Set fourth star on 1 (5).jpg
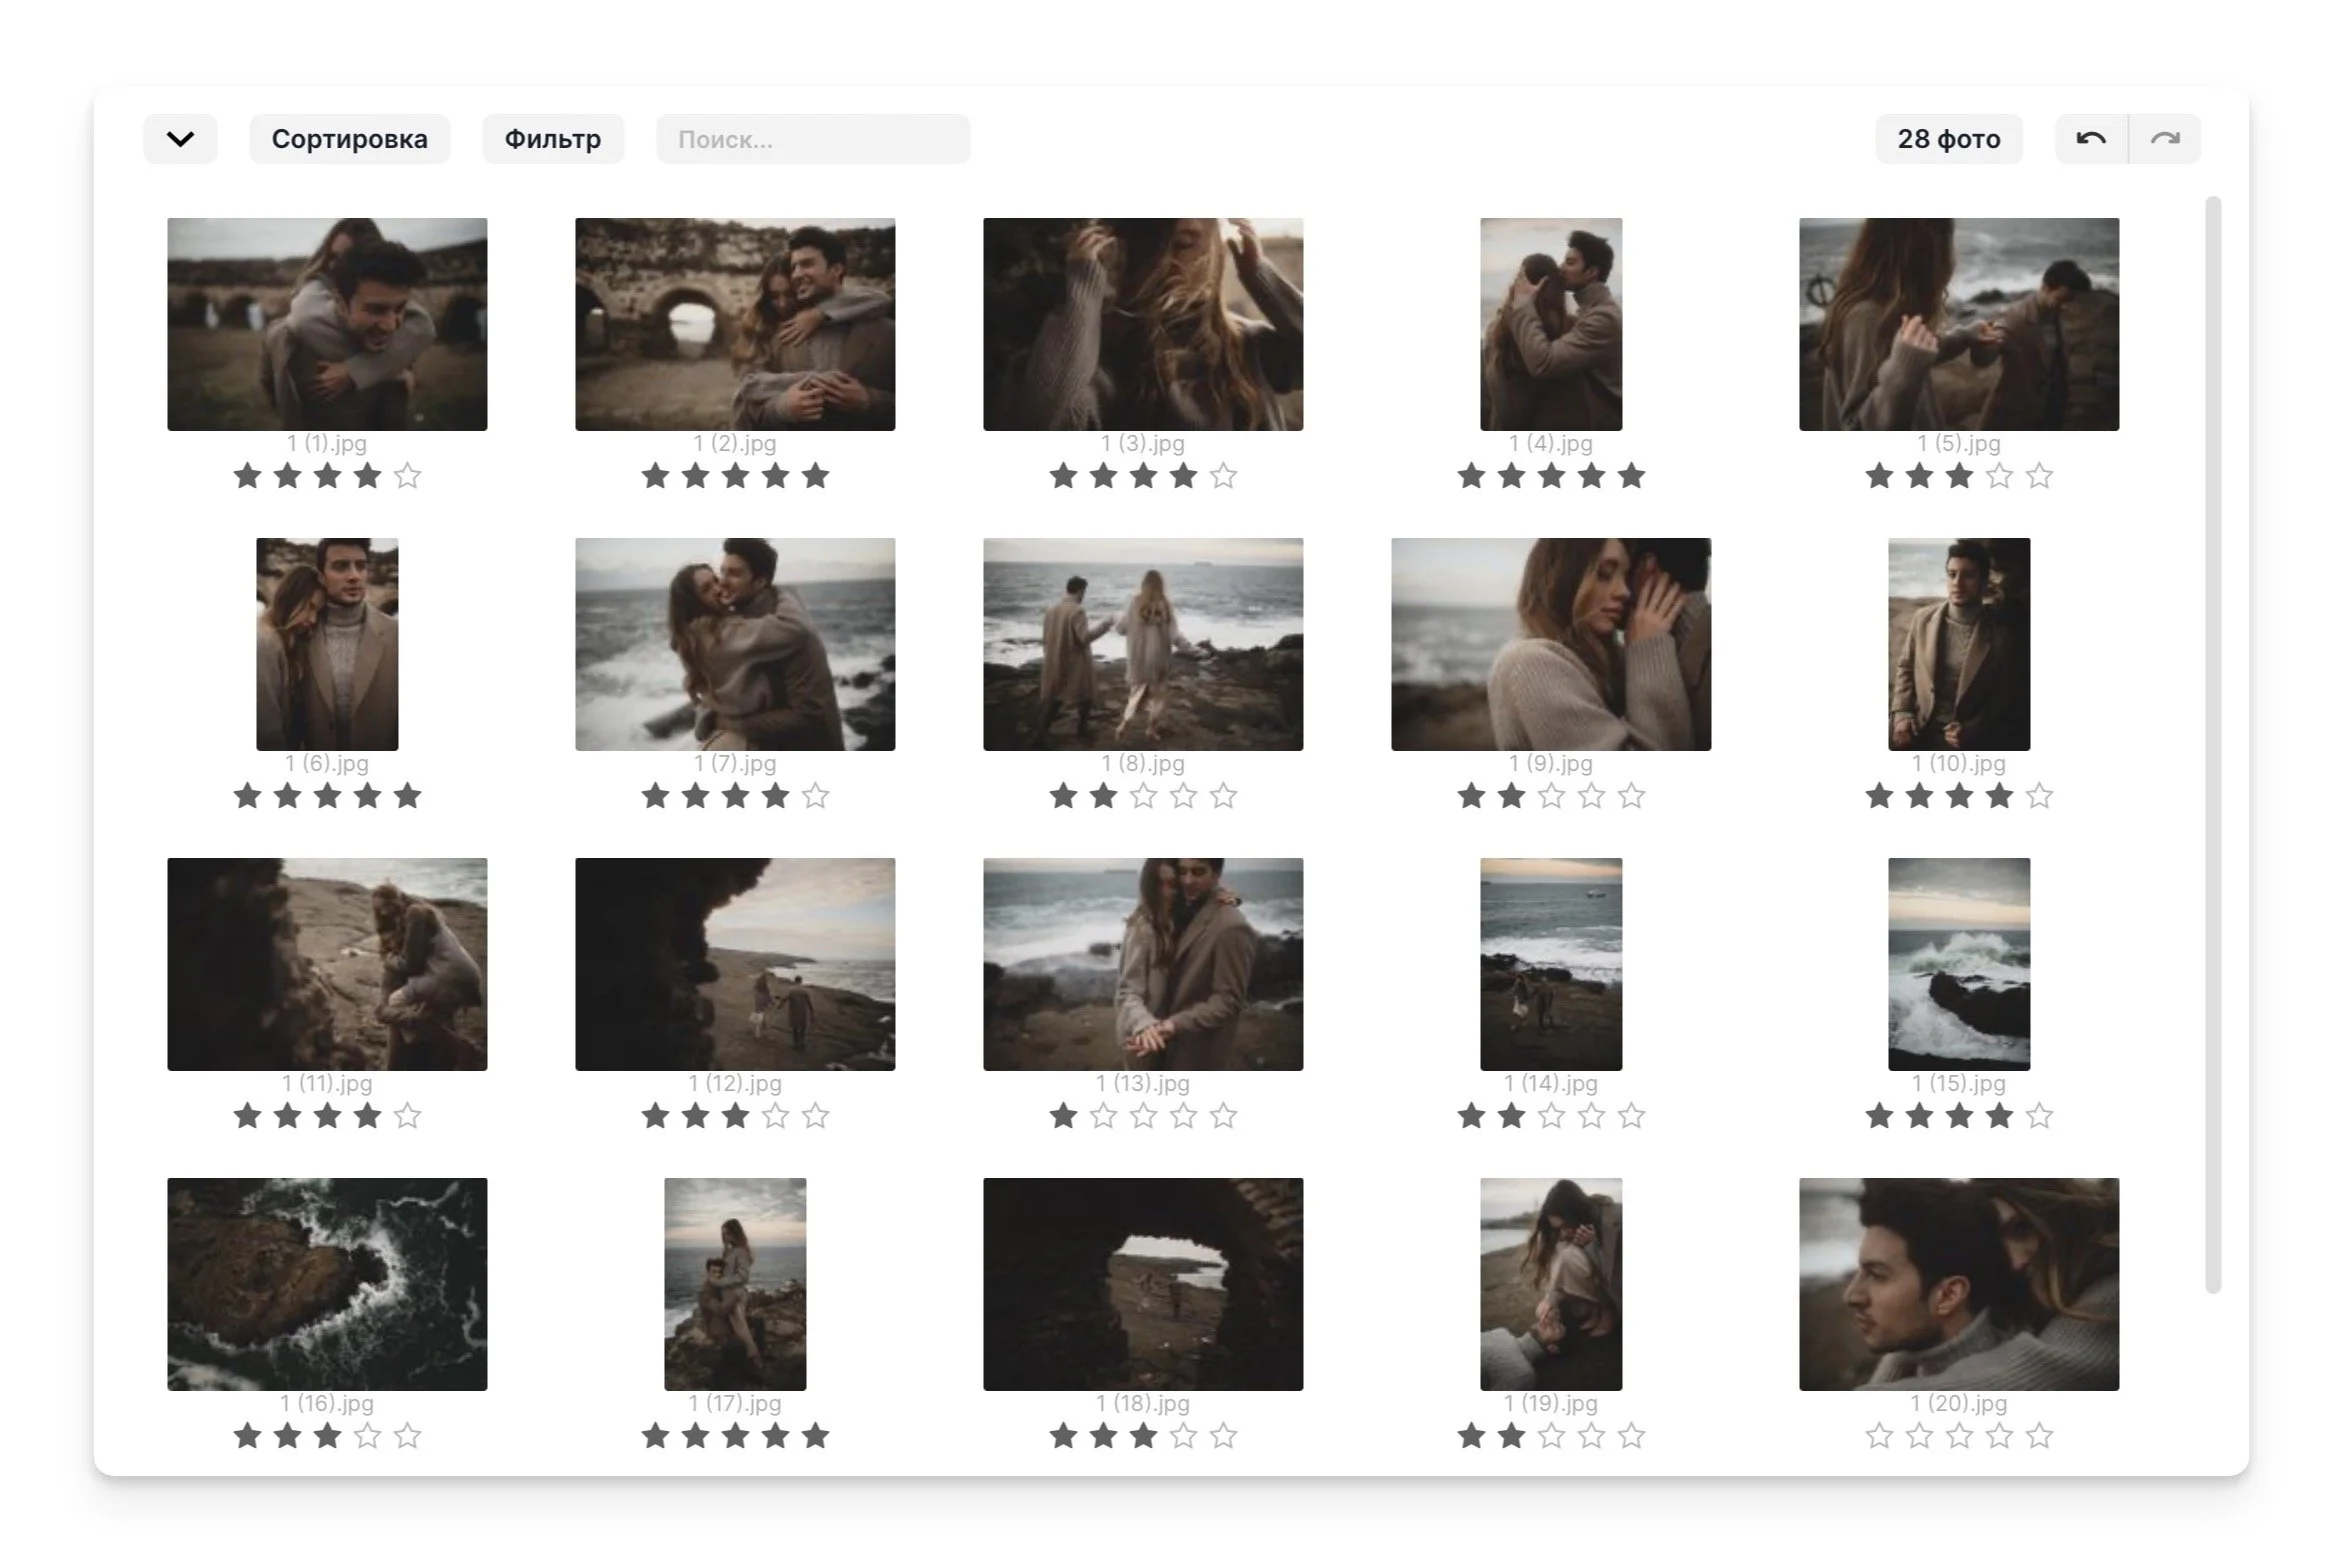This screenshot has height=1562, width=2343. [x=1999, y=476]
